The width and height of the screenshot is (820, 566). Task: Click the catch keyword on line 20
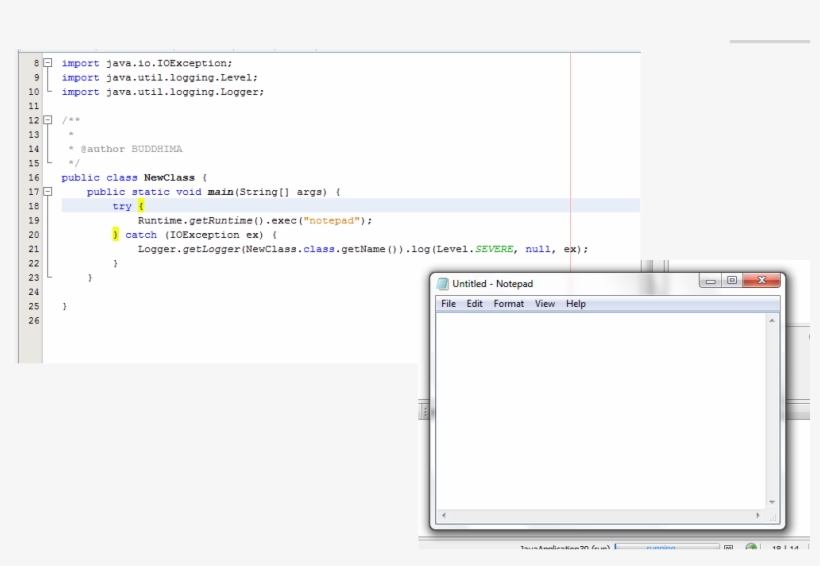point(141,235)
